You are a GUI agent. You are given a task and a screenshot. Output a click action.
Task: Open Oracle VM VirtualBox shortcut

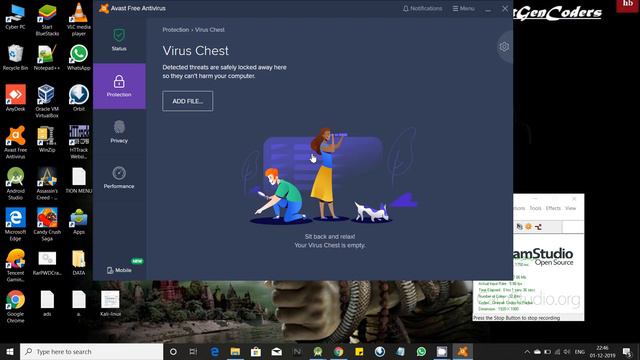[47, 101]
